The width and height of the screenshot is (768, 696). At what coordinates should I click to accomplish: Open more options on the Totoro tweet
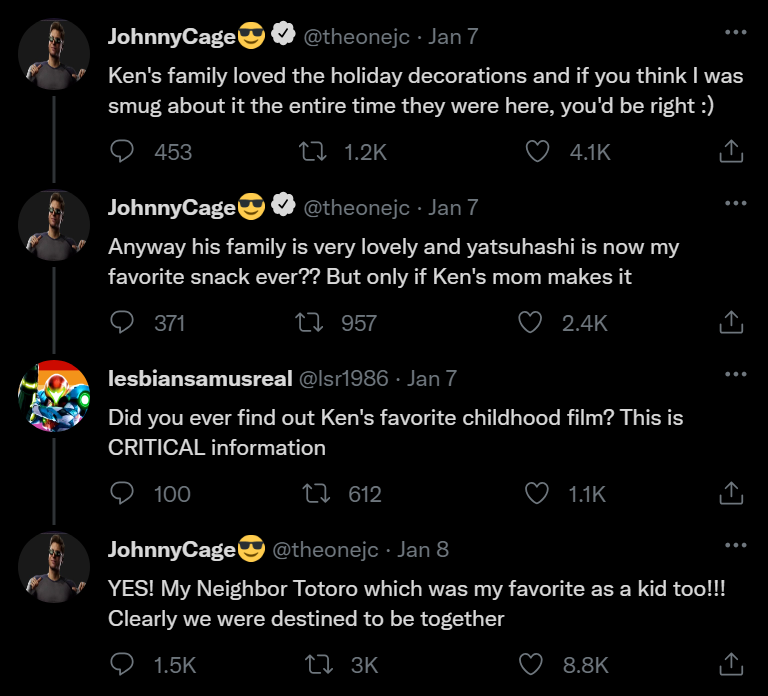(x=735, y=546)
